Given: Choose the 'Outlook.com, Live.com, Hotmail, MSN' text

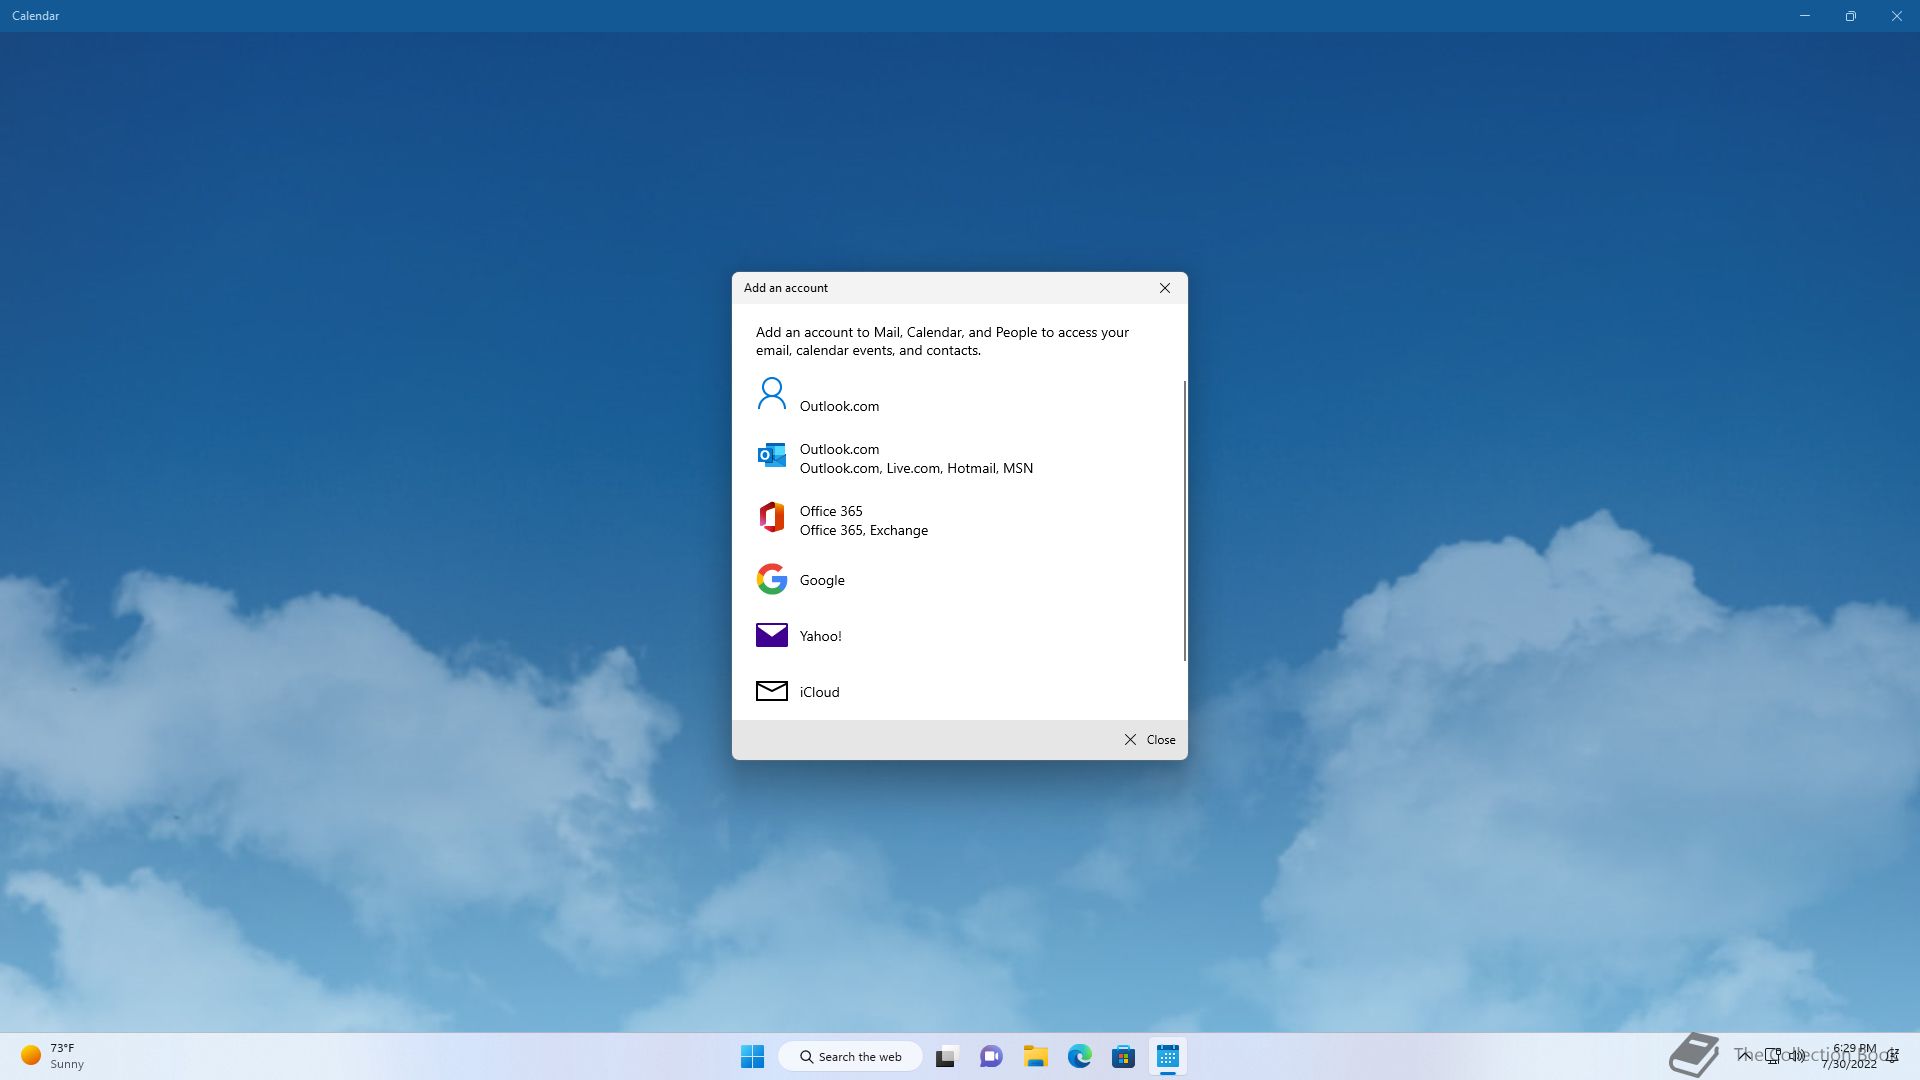Looking at the screenshot, I should pyautogui.click(x=916, y=468).
